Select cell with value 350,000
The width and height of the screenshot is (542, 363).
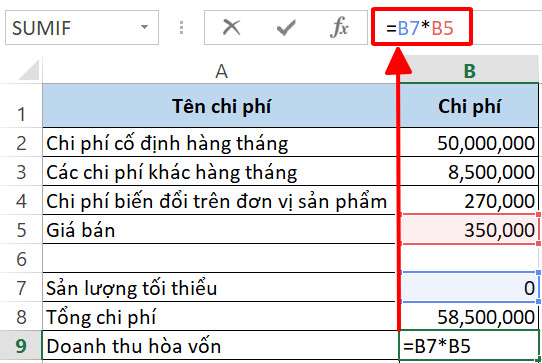point(469,229)
